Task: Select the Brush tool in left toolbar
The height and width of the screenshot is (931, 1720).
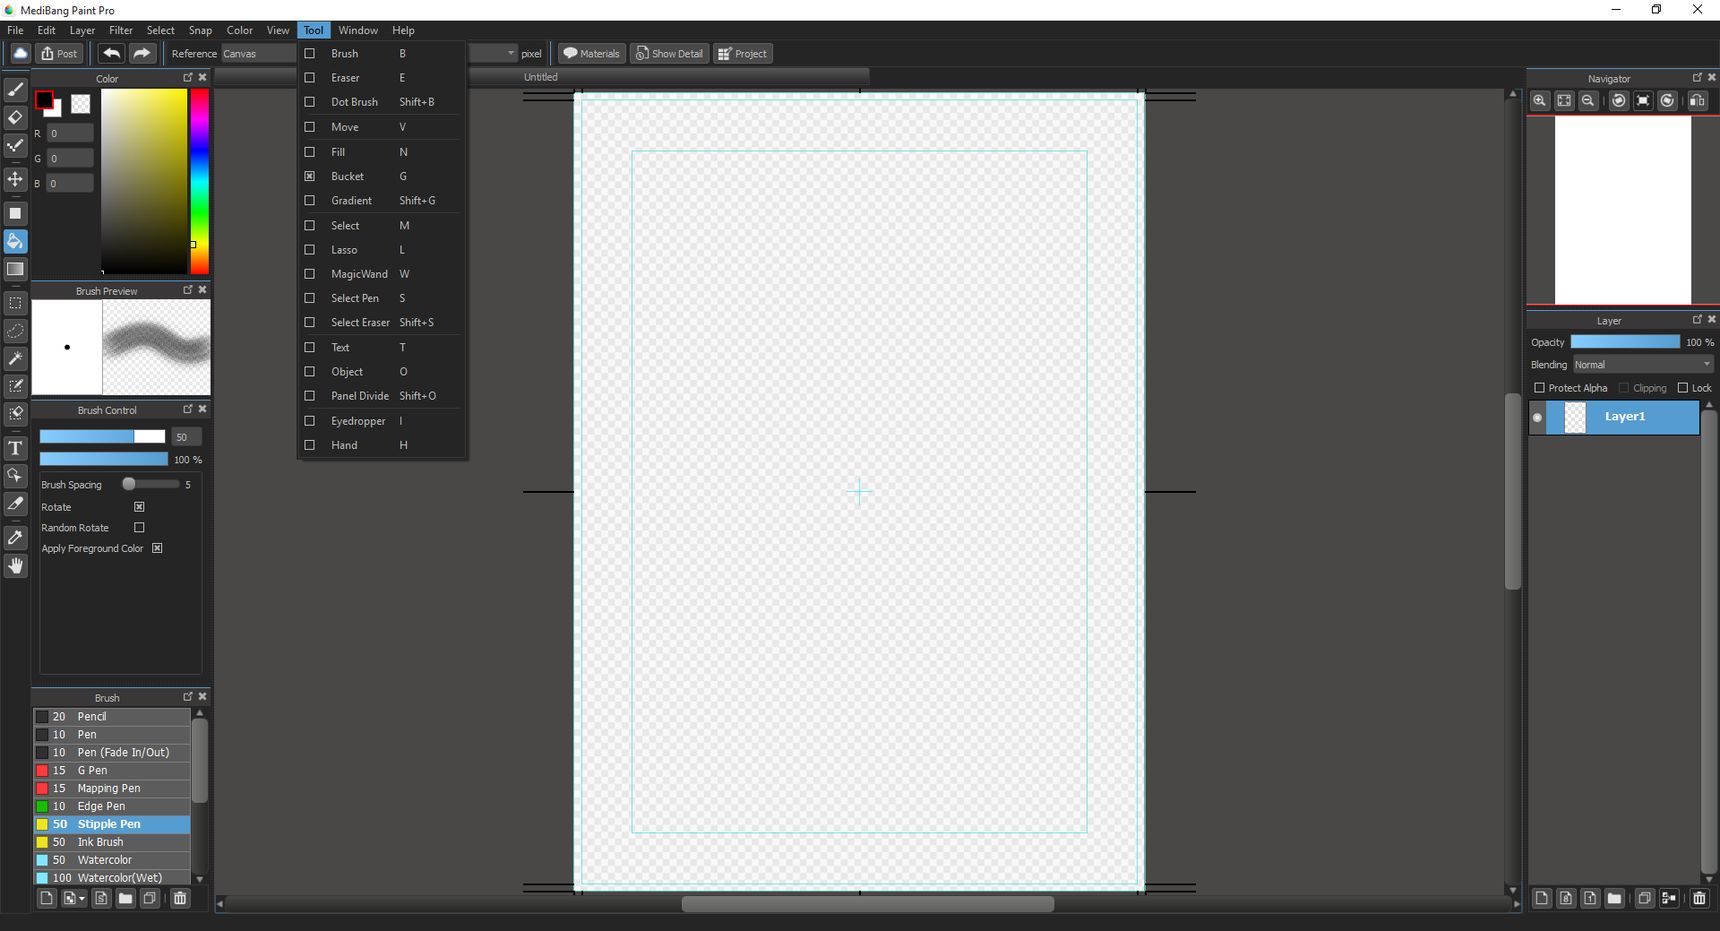Action: coord(15,90)
